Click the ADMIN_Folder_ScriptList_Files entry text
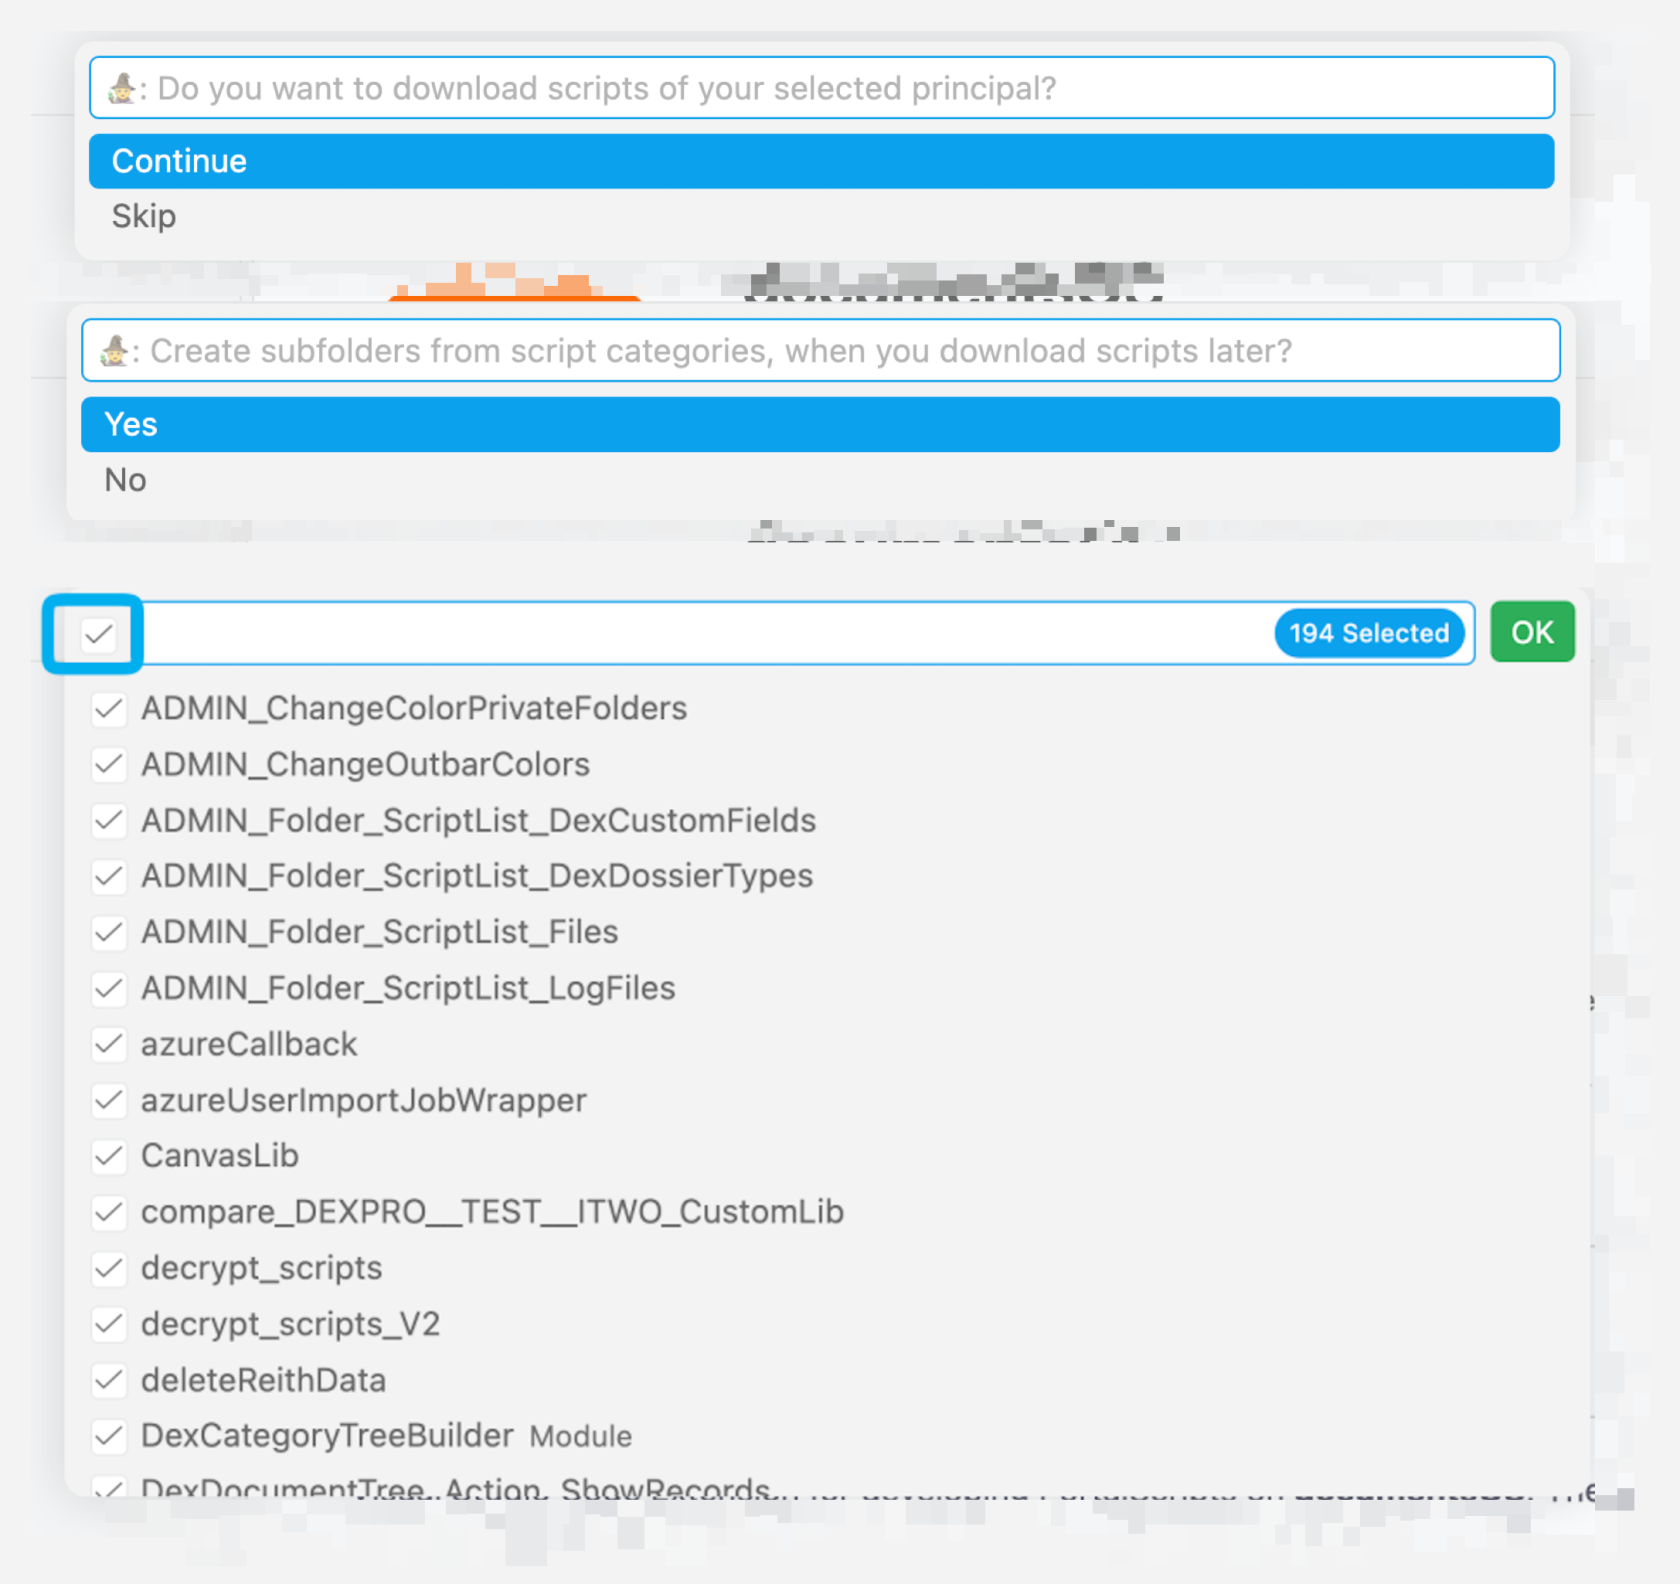The height and width of the screenshot is (1584, 1680). [380, 932]
